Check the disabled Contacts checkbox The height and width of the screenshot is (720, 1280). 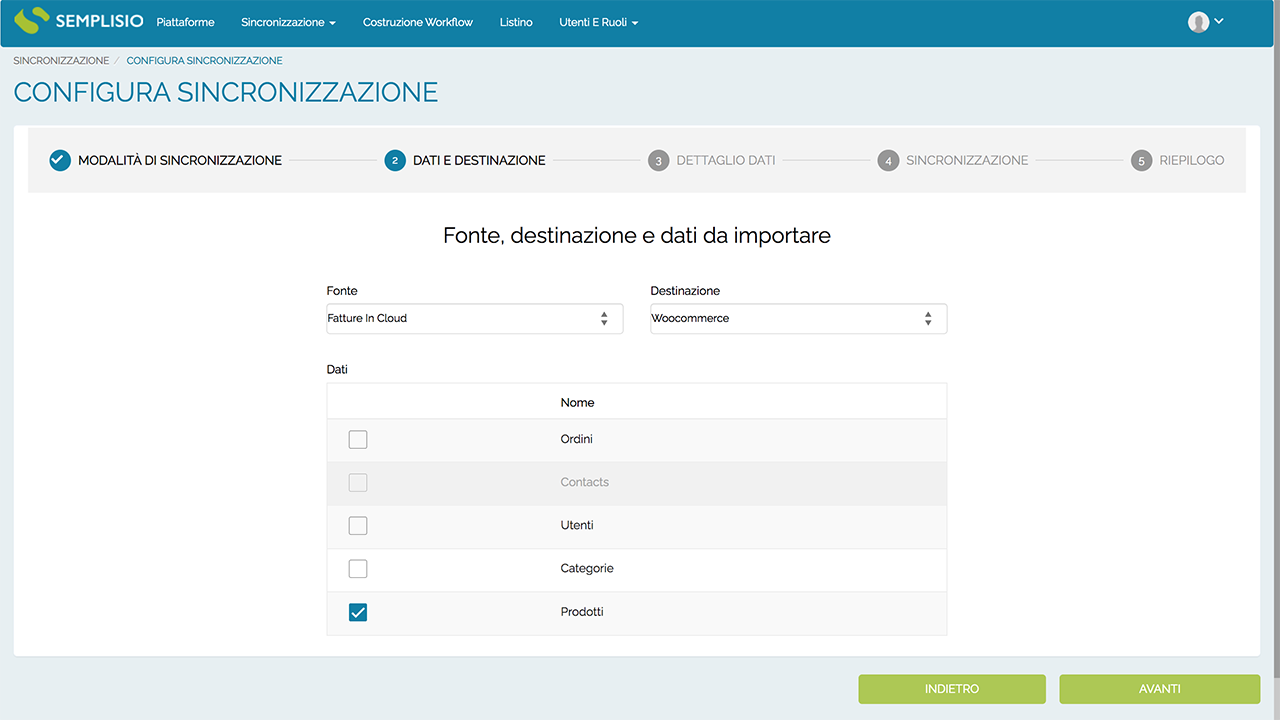point(358,483)
